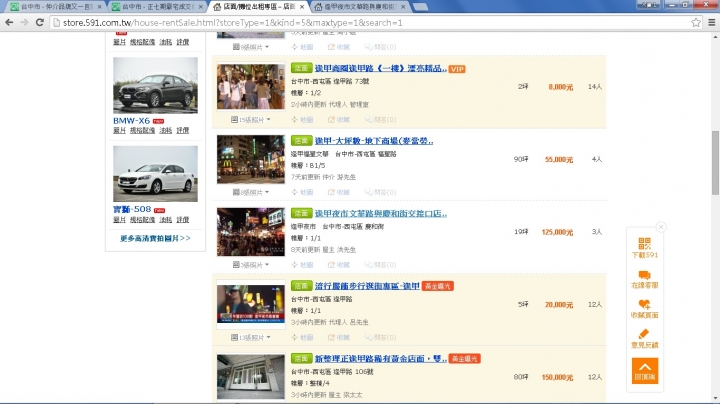
Task: Open a new browser tab
Action: (421, 7)
